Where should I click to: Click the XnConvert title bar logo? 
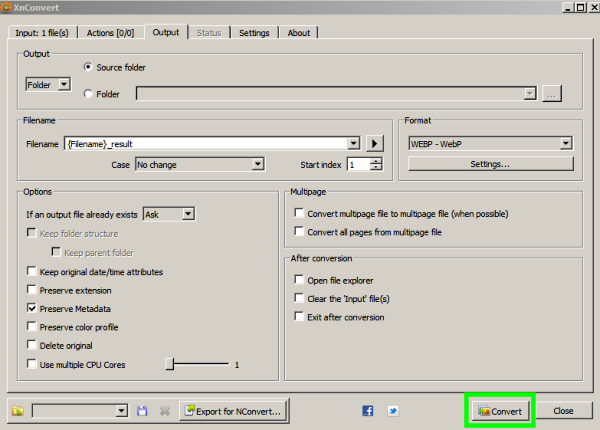6,7
